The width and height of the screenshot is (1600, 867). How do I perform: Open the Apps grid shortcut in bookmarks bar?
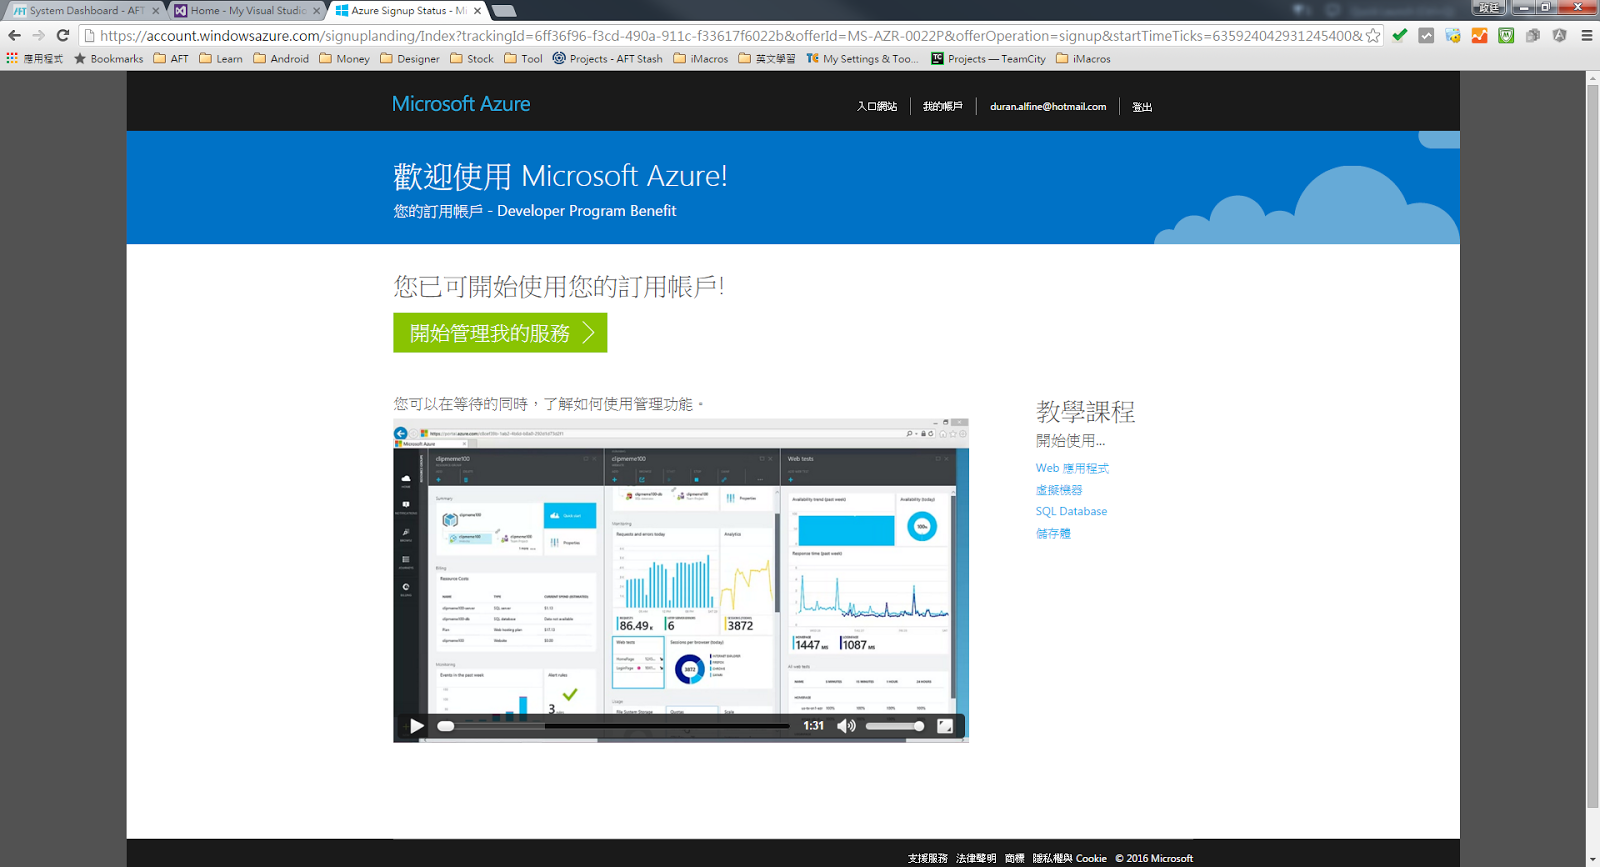point(34,58)
